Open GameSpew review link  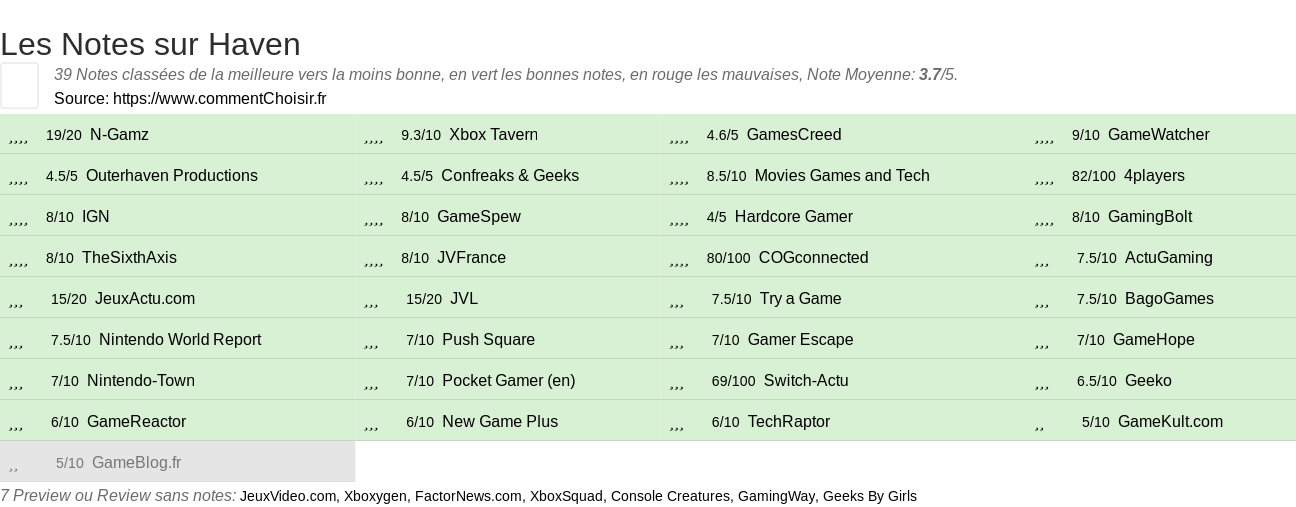coord(479,217)
